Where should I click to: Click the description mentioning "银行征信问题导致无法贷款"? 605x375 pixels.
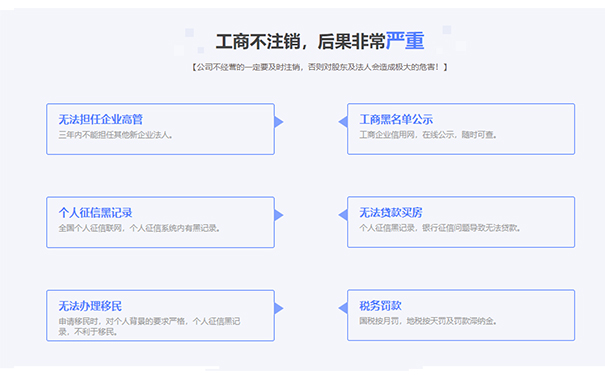(440, 228)
